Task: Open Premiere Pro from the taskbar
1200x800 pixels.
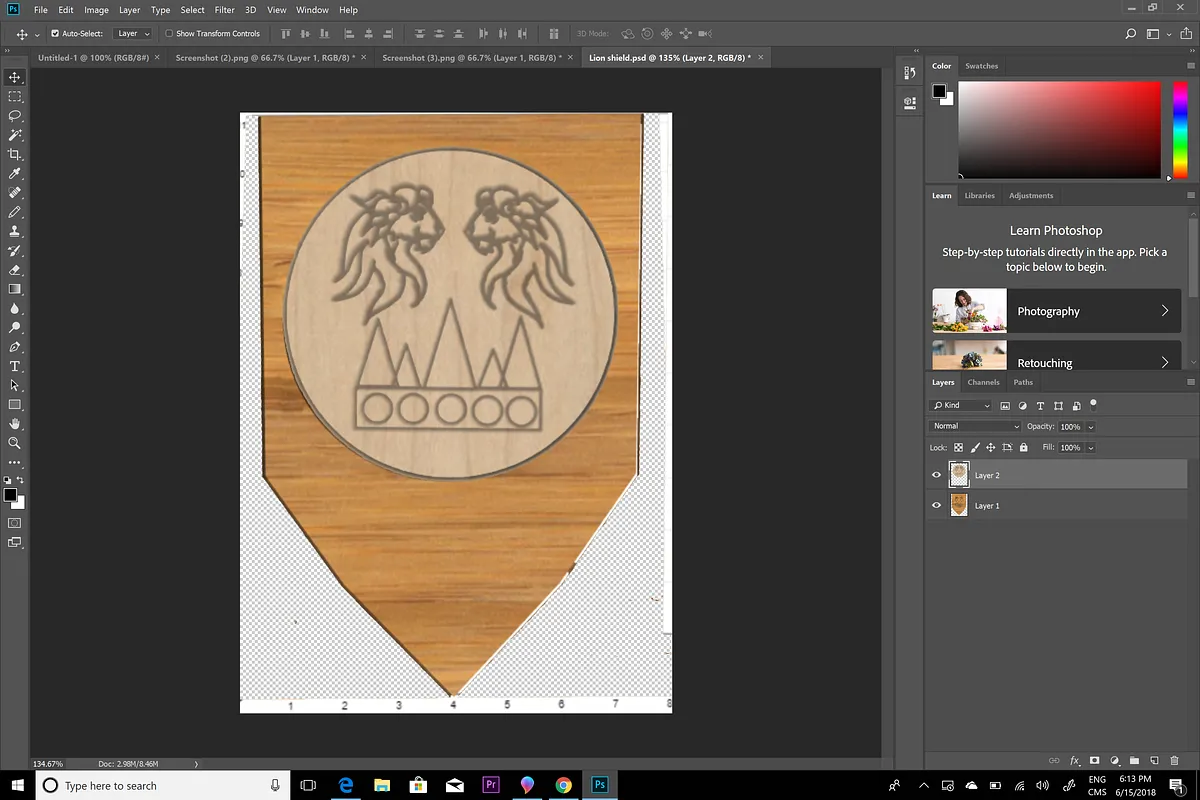Action: (x=490, y=785)
